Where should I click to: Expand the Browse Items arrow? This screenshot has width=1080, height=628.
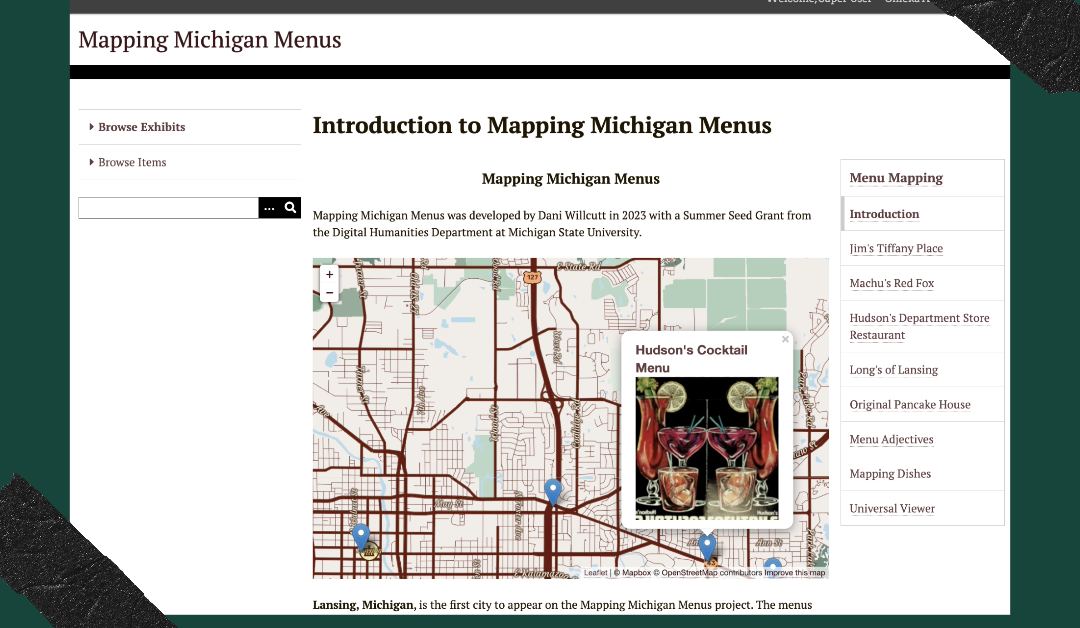[x=92, y=162]
